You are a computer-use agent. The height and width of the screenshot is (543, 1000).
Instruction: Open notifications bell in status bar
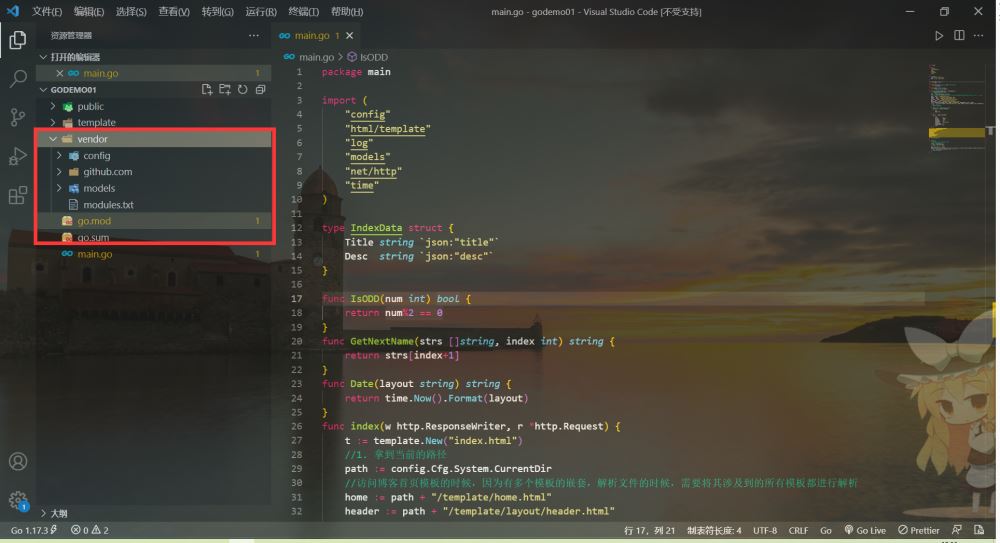pyautogui.click(x=979, y=530)
